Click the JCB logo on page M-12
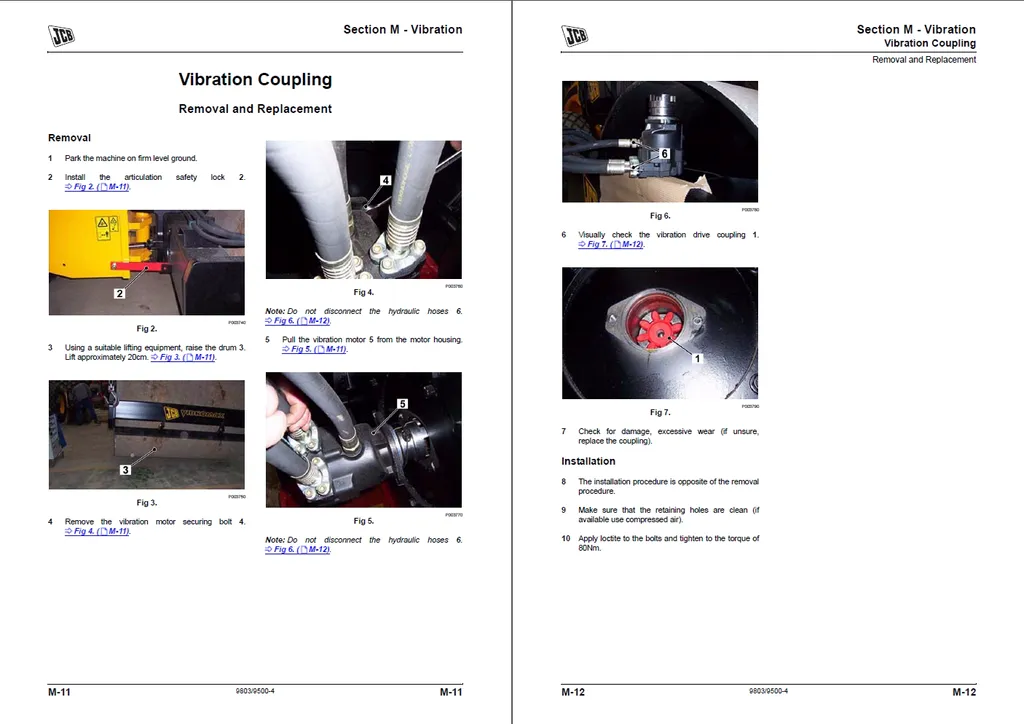Viewport: 1024px width, 724px height. 575,35
